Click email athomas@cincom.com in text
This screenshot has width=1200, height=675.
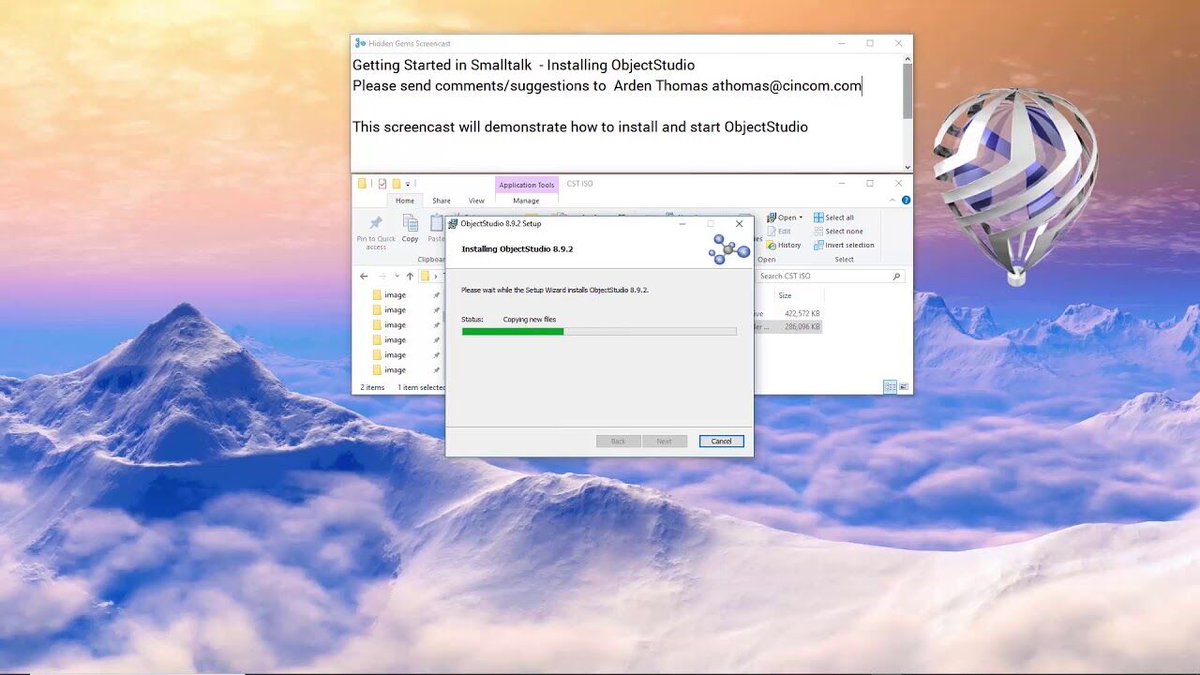(786, 86)
